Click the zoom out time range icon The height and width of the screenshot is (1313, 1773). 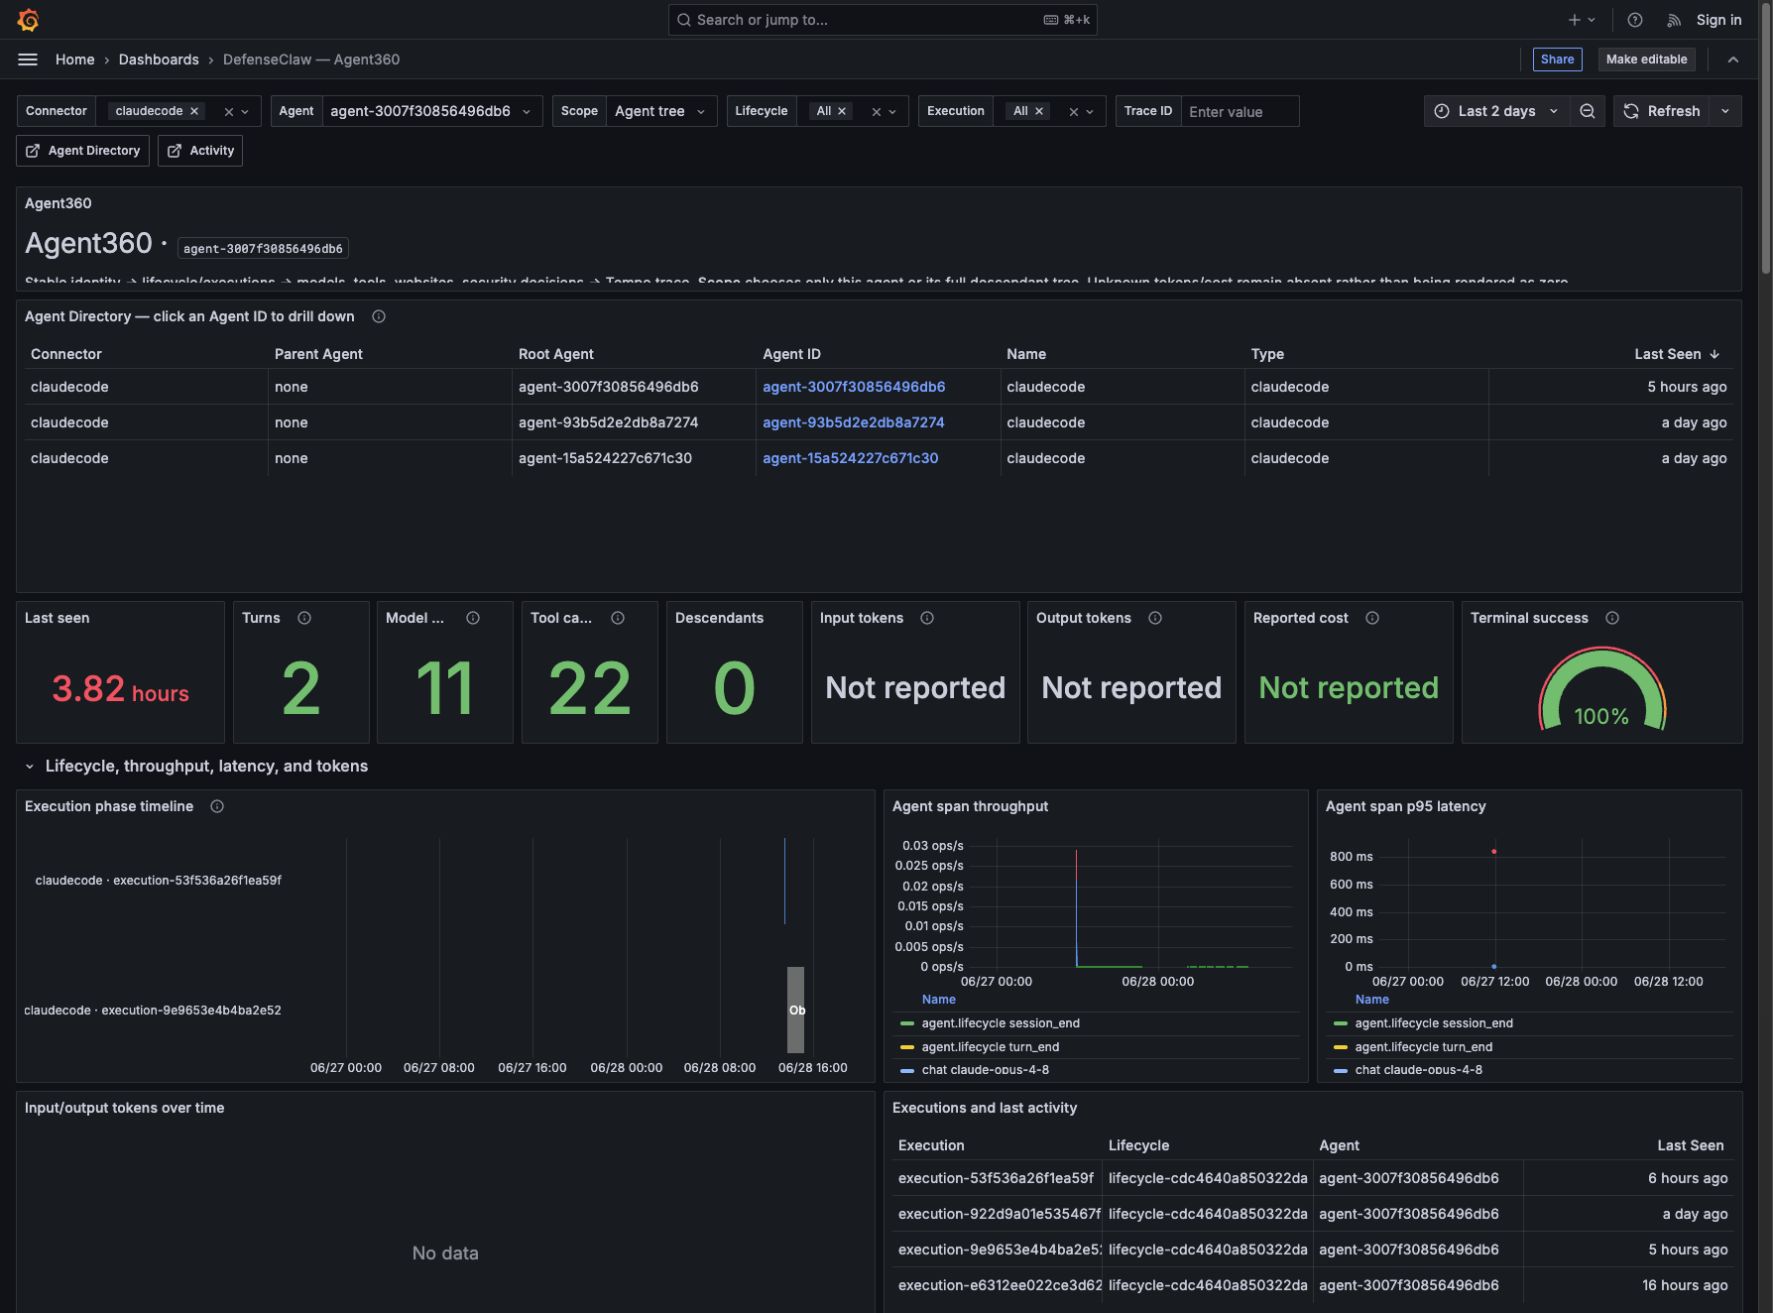(x=1587, y=111)
